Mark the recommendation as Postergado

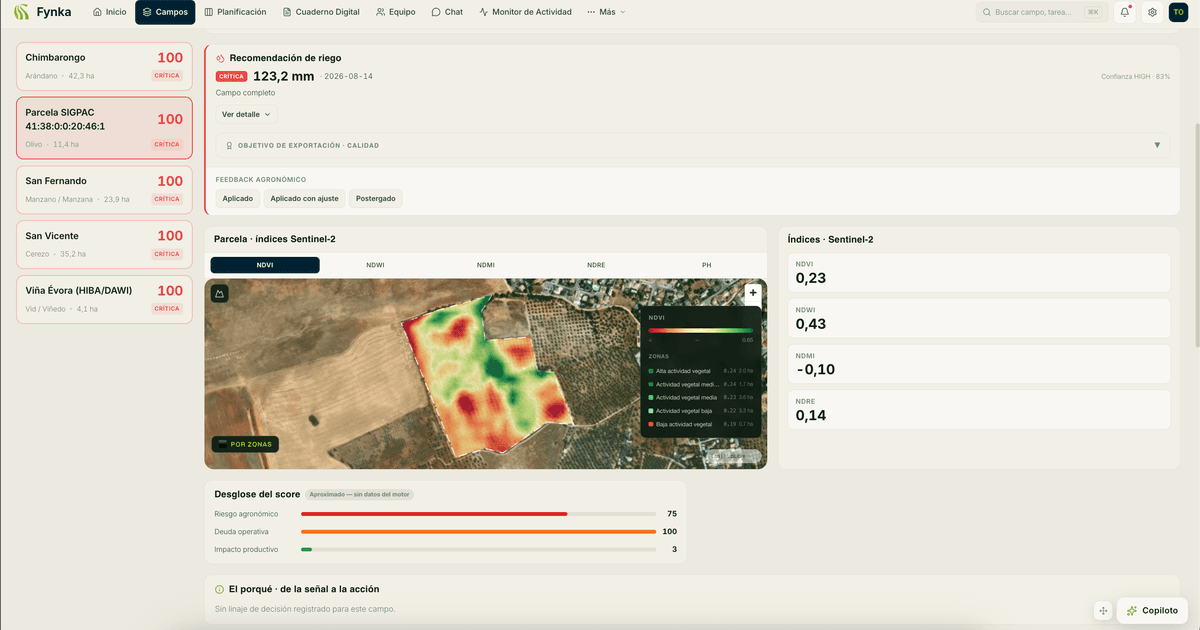[376, 198]
